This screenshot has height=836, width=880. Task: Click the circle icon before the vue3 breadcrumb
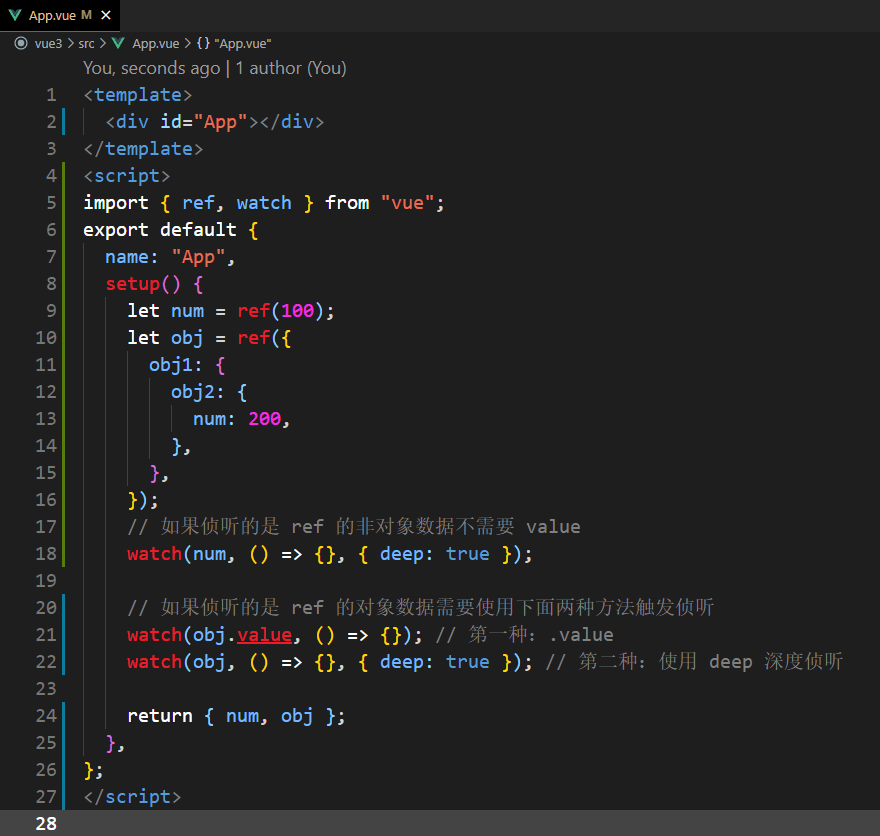pyautogui.click(x=21, y=43)
